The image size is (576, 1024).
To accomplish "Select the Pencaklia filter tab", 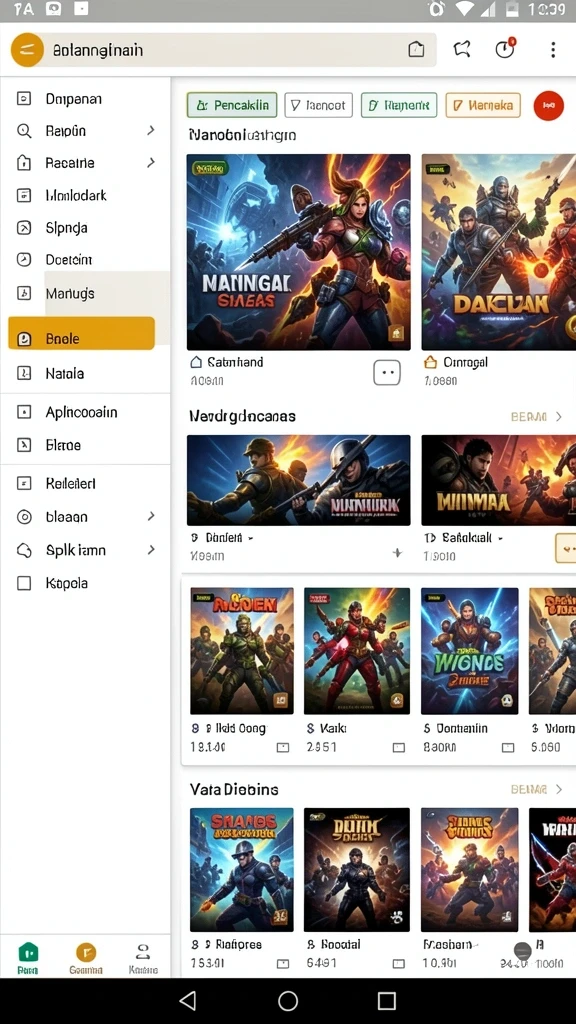I will coord(232,105).
